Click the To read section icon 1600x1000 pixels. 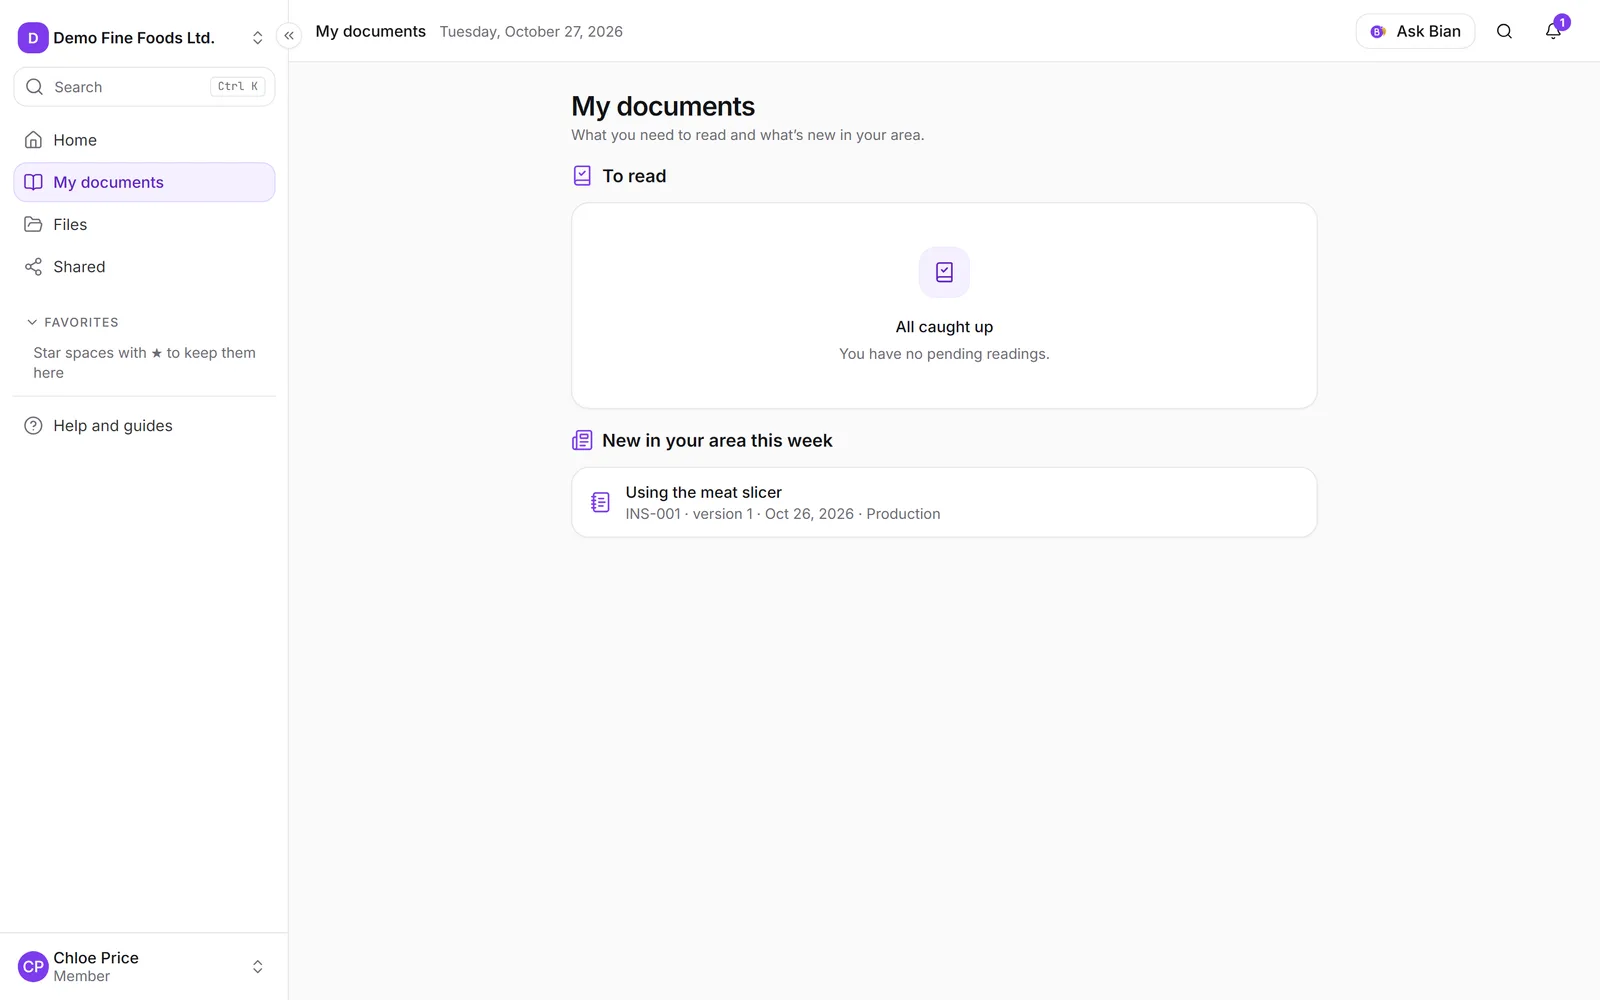(x=582, y=176)
